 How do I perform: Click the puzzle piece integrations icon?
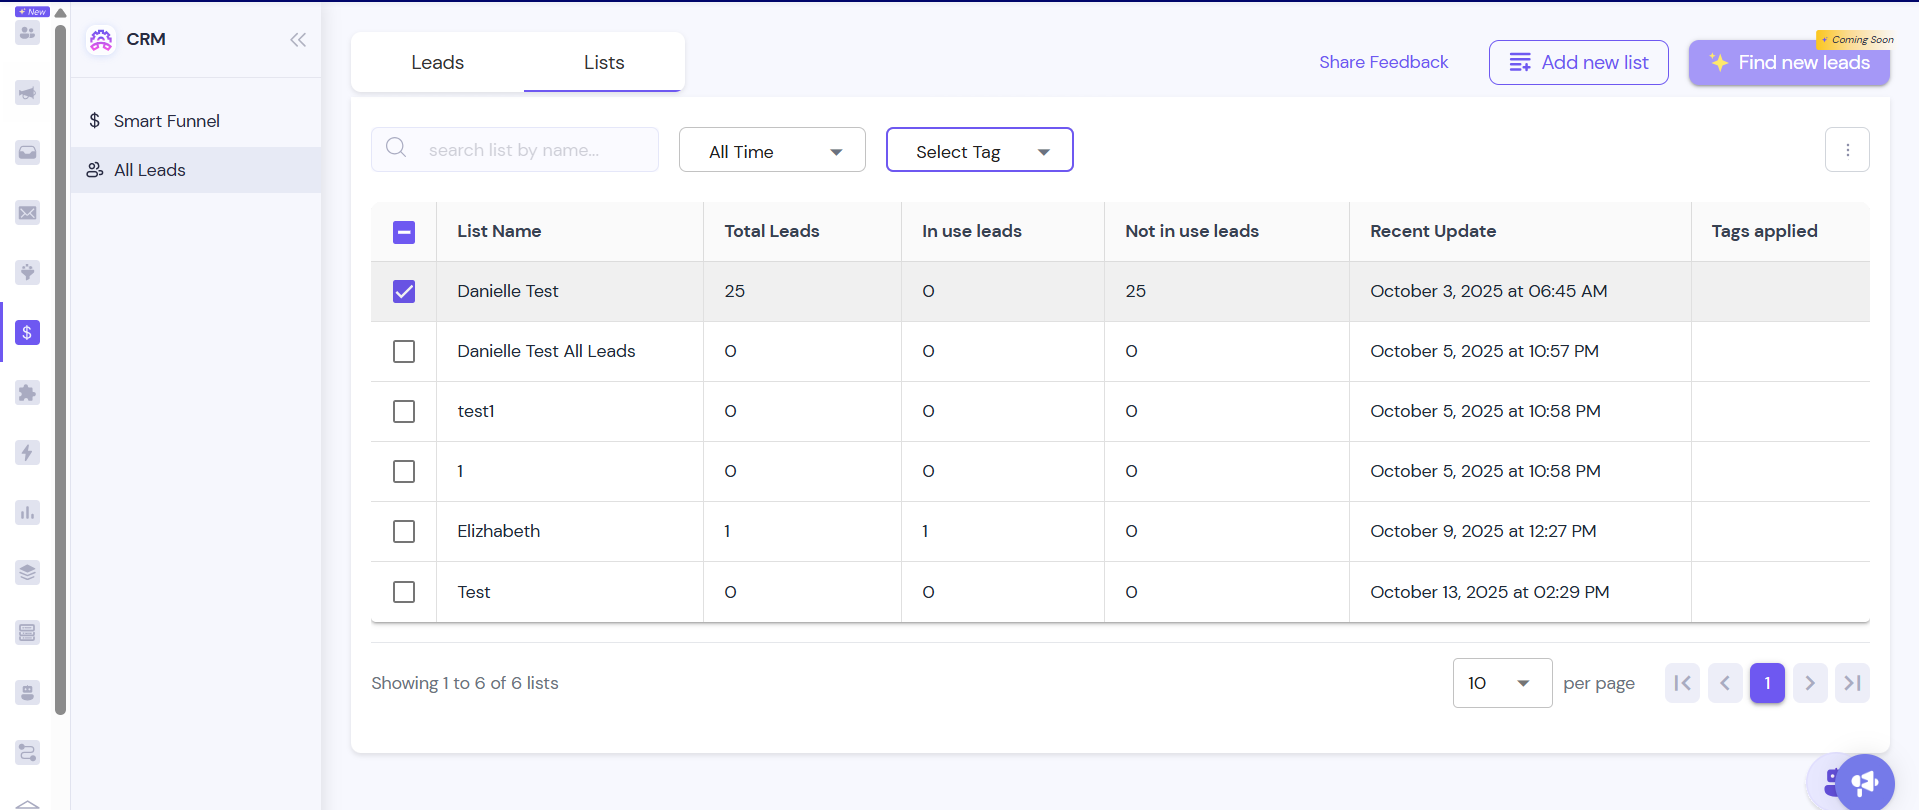27,392
